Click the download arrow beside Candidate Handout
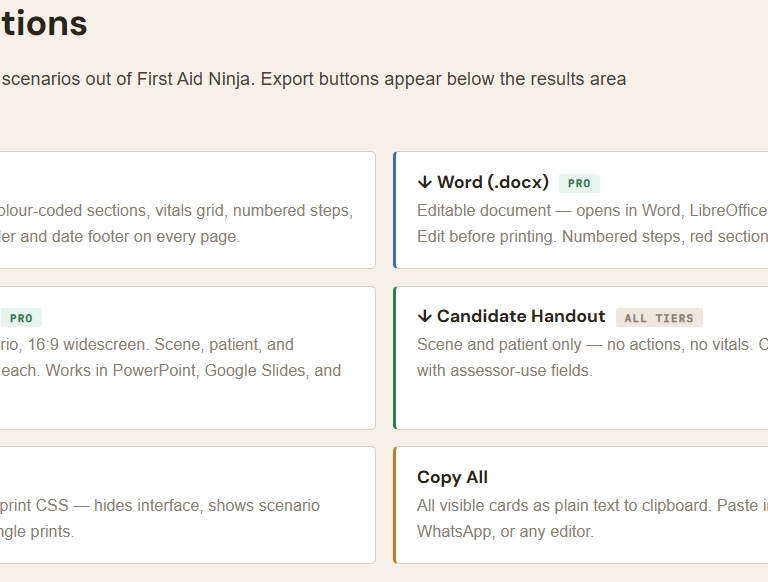768x582 pixels. (425, 317)
